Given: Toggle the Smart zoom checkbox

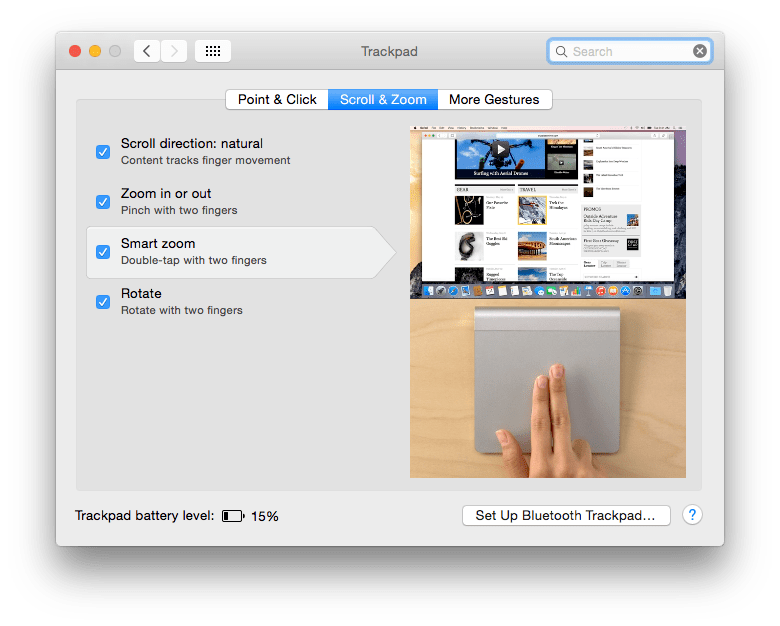Looking at the screenshot, I should (103, 252).
